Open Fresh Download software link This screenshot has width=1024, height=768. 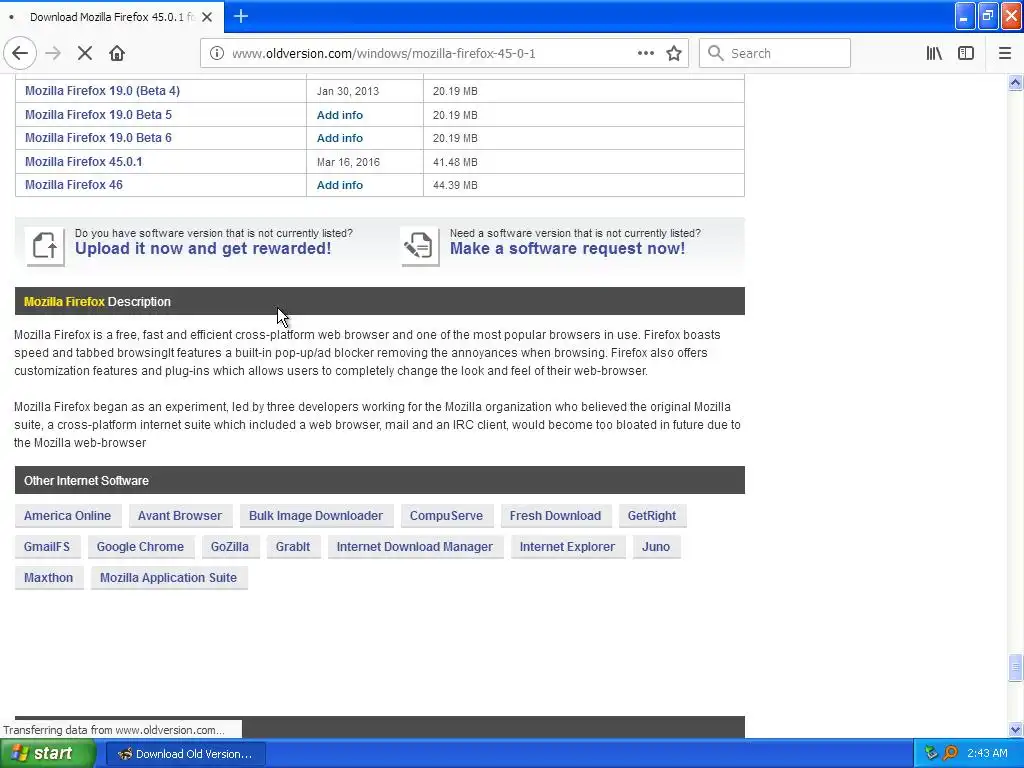[555, 515]
